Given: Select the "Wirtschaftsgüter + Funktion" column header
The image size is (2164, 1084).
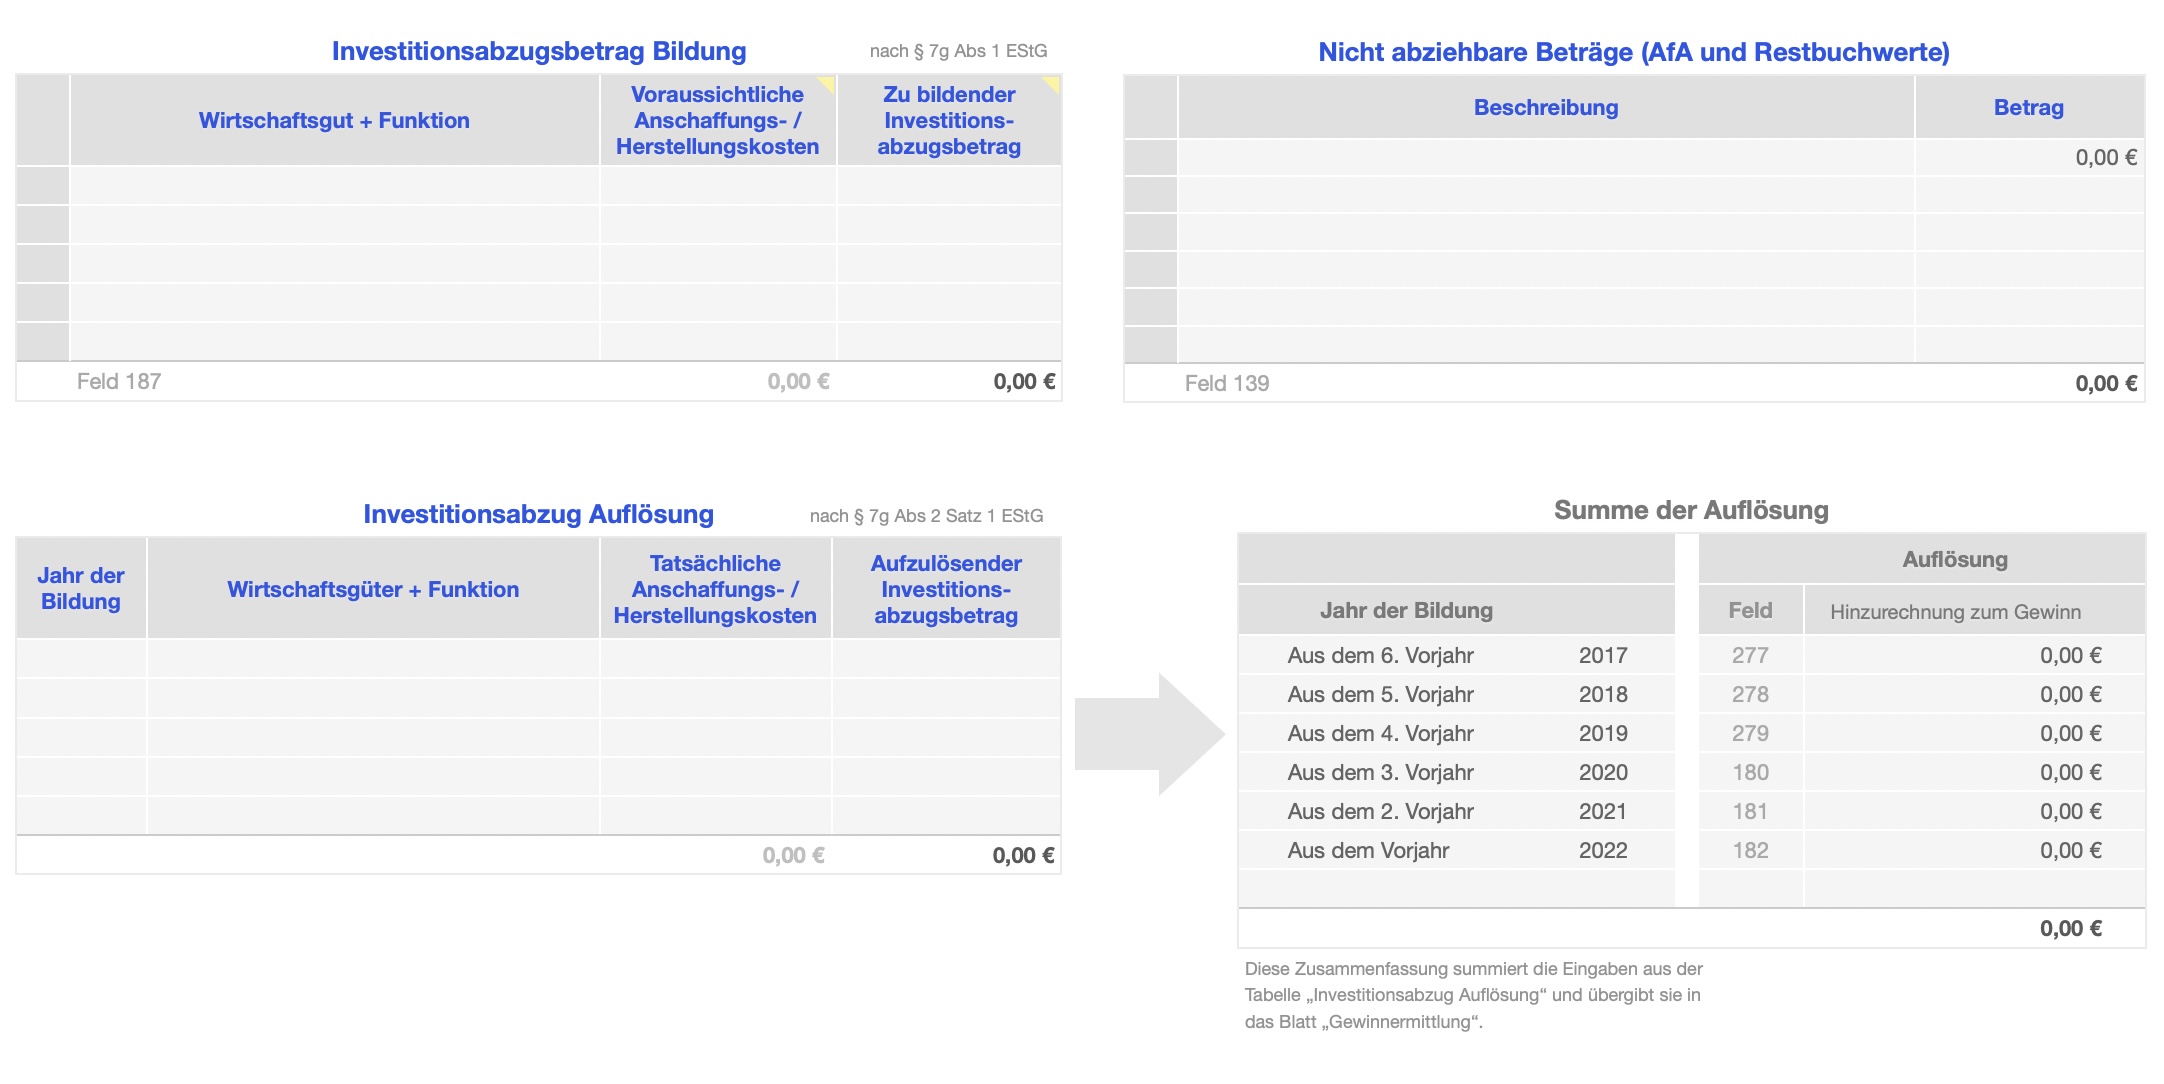Looking at the screenshot, I should (x=373, y=590).
